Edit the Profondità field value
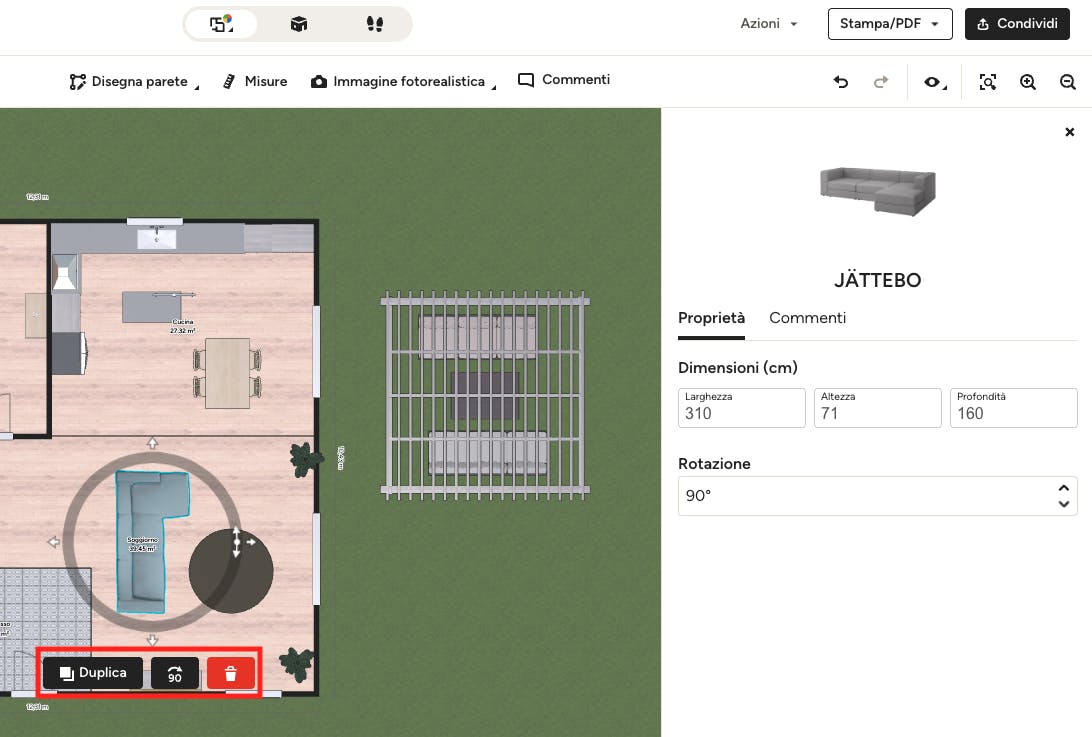Screen dimensions: 1092x737 click(x=1013, y=408)
